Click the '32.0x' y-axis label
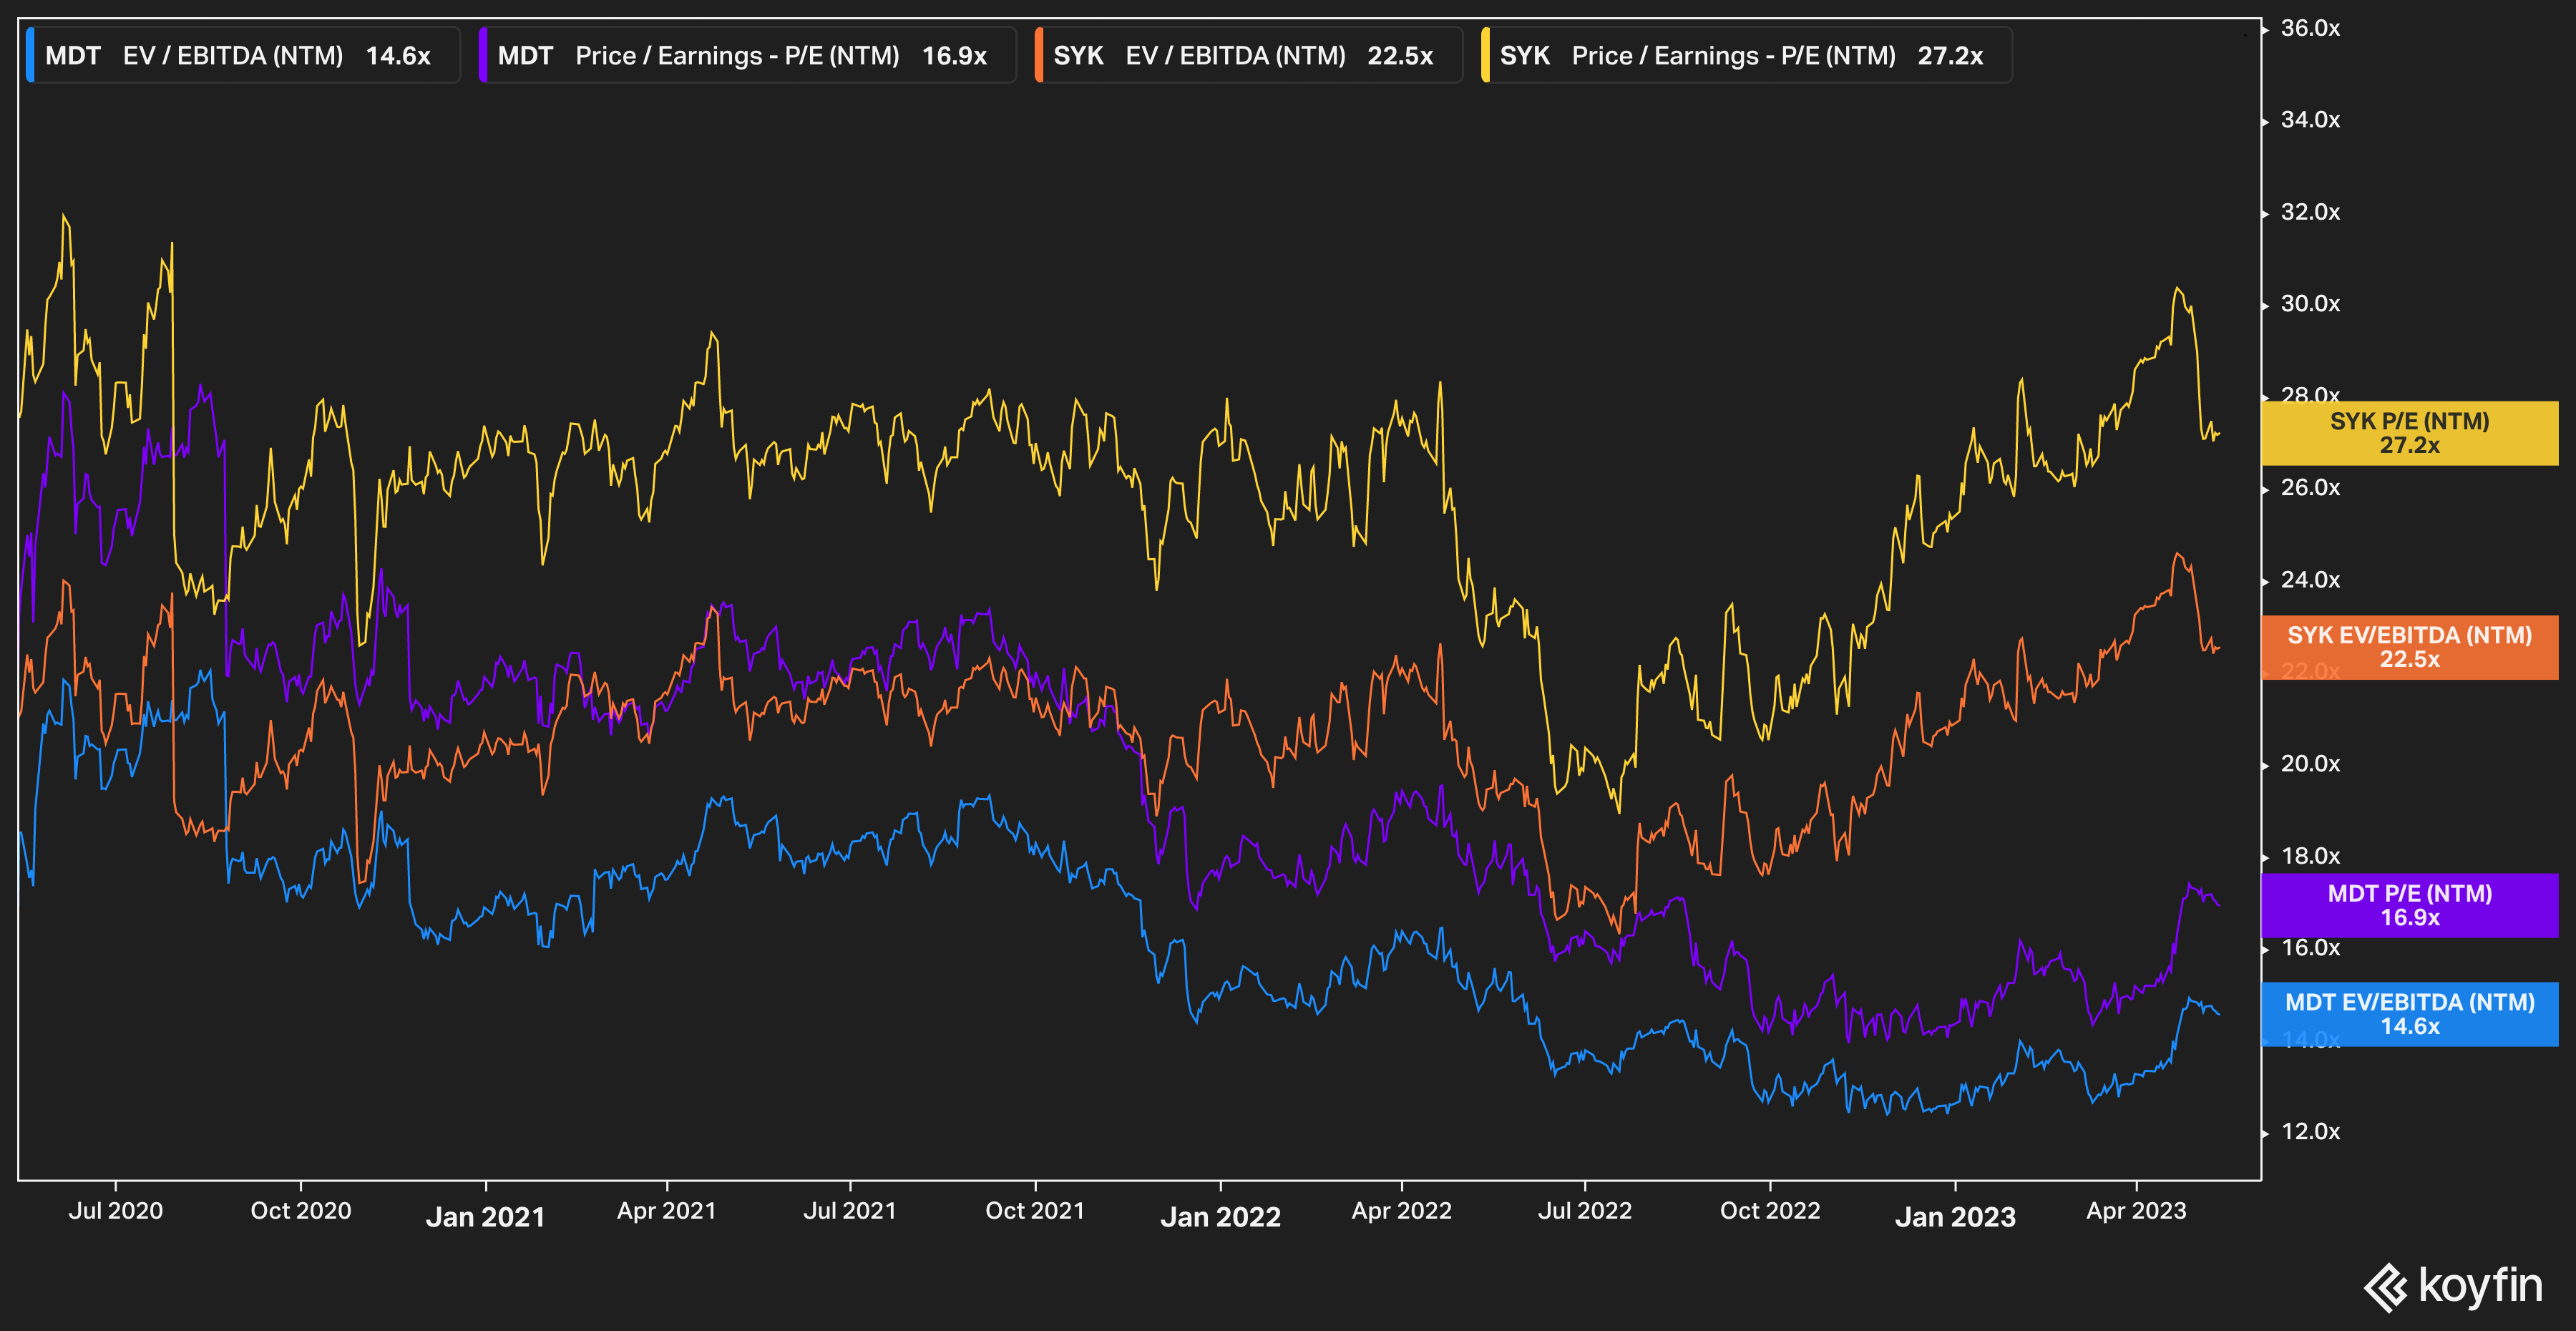Screen dimensions: 2576x1331 [x=2310, y=212]
